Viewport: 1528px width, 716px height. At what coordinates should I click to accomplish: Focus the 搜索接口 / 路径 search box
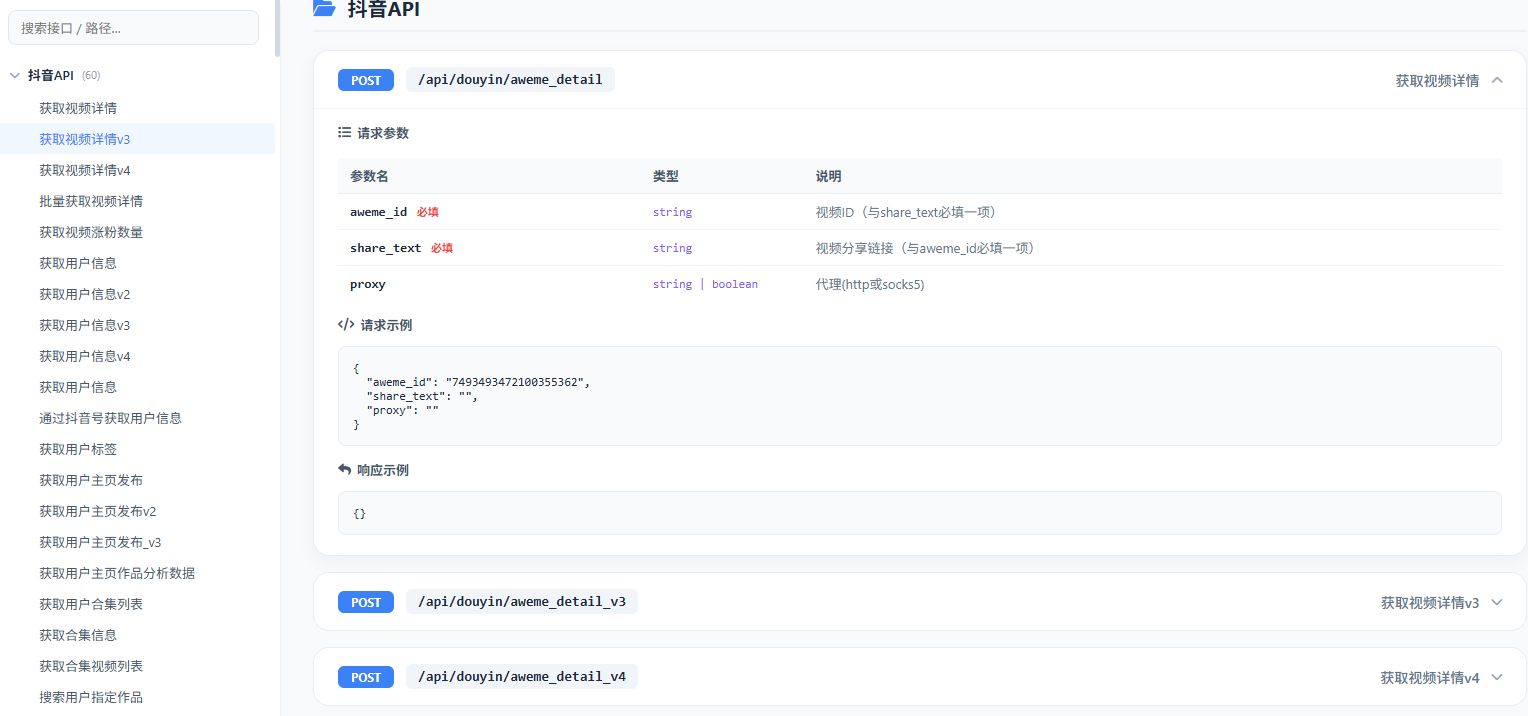click(x=133, y=28)
